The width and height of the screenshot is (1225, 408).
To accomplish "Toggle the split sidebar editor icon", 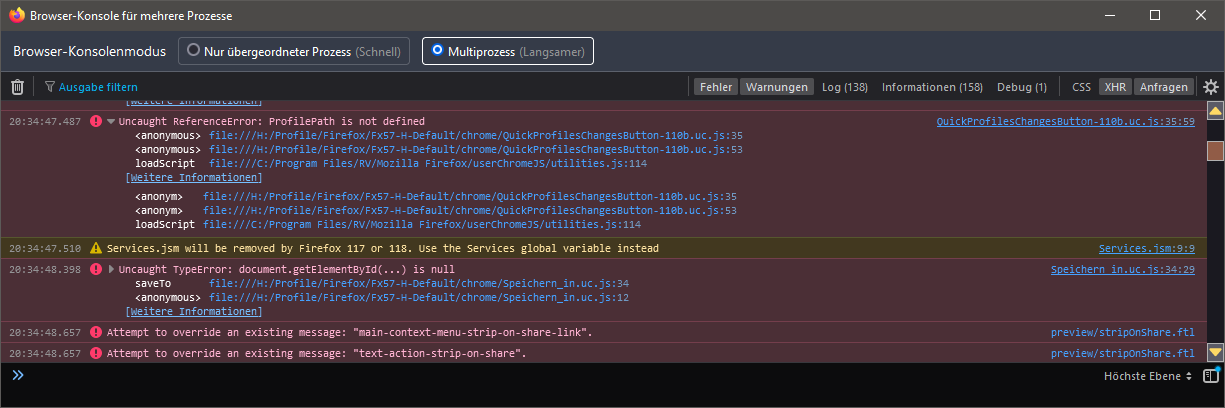I will click(1211, 376).
